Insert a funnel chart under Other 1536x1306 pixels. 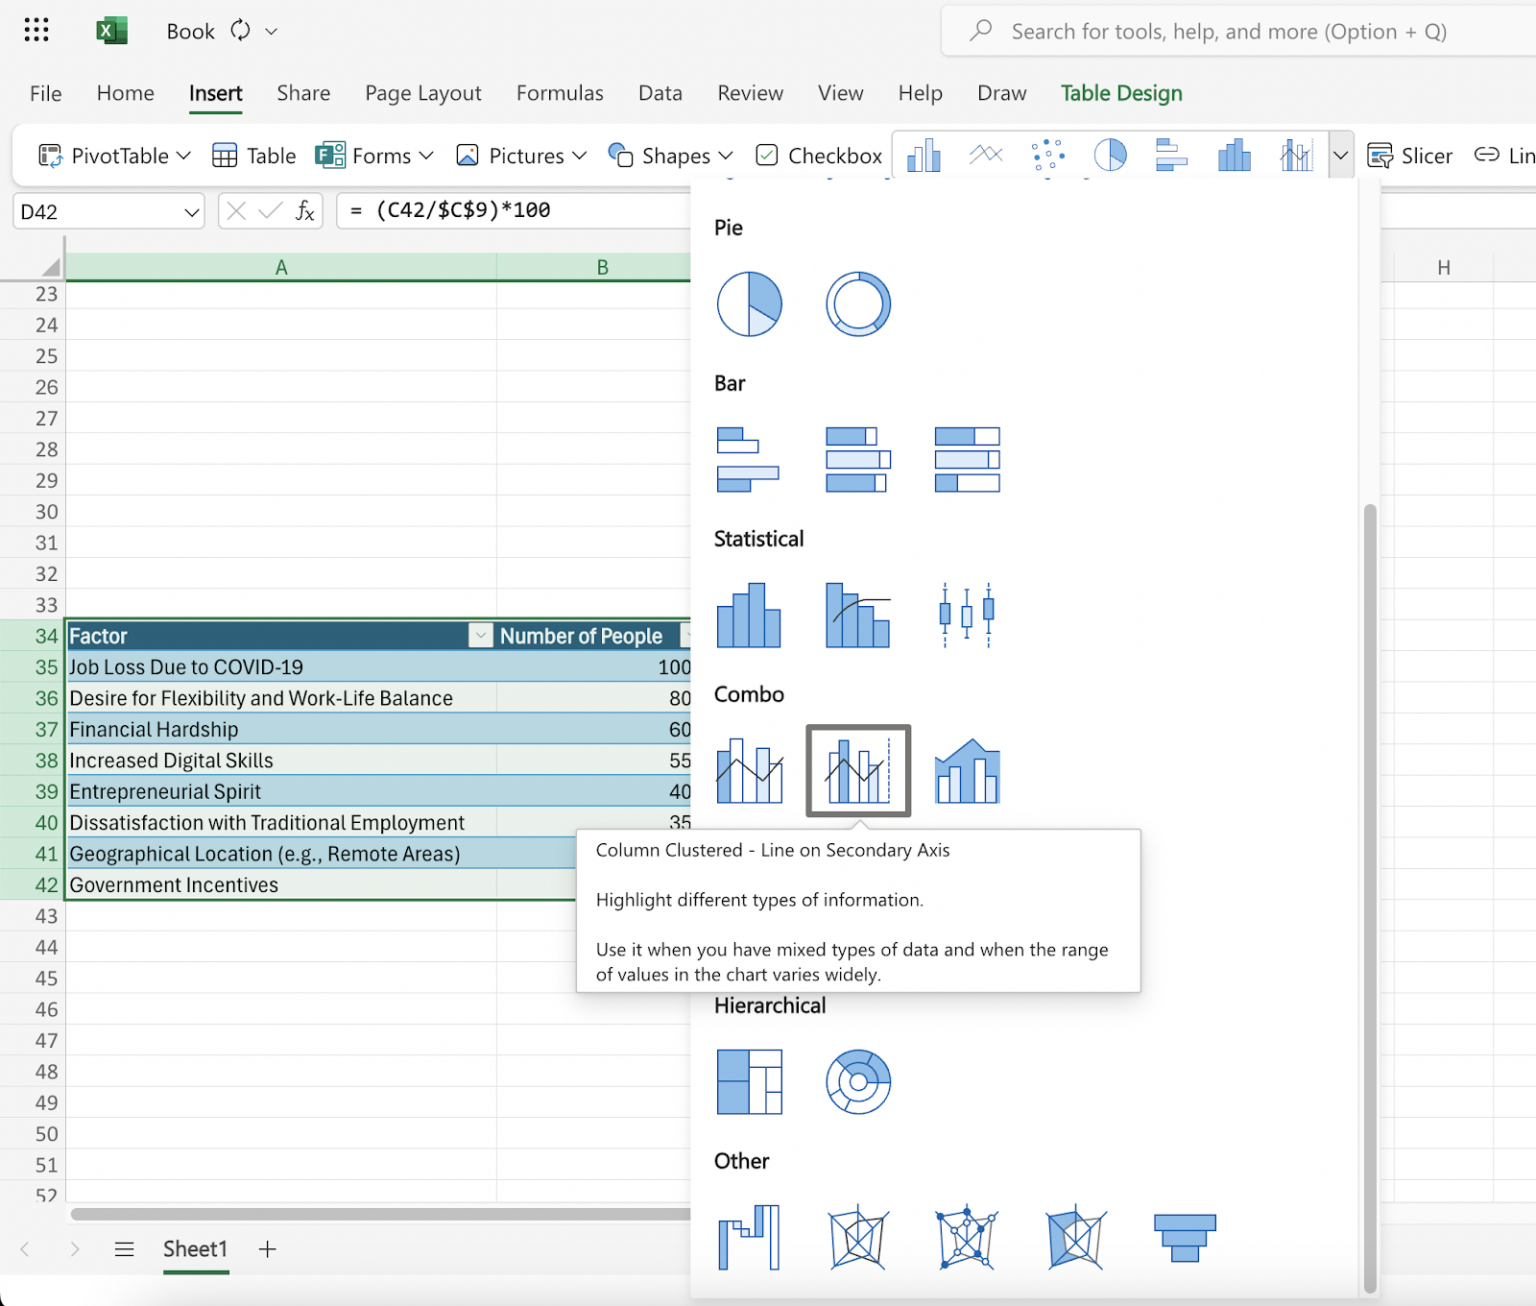coord(1185,1237)
